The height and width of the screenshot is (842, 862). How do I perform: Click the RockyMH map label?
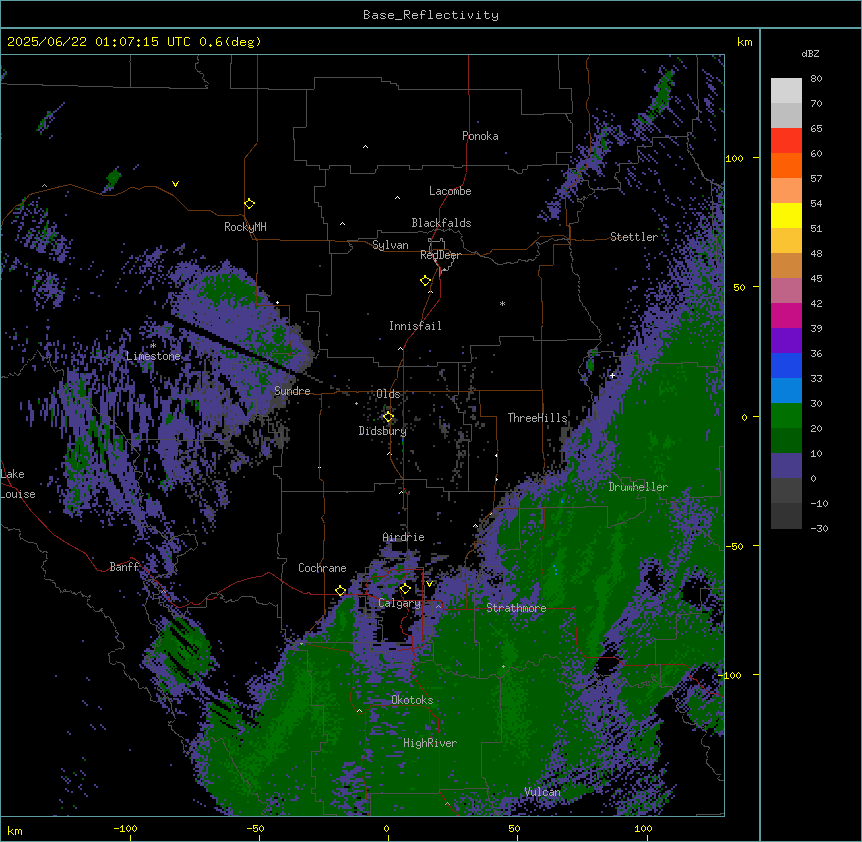pos(245,227)
